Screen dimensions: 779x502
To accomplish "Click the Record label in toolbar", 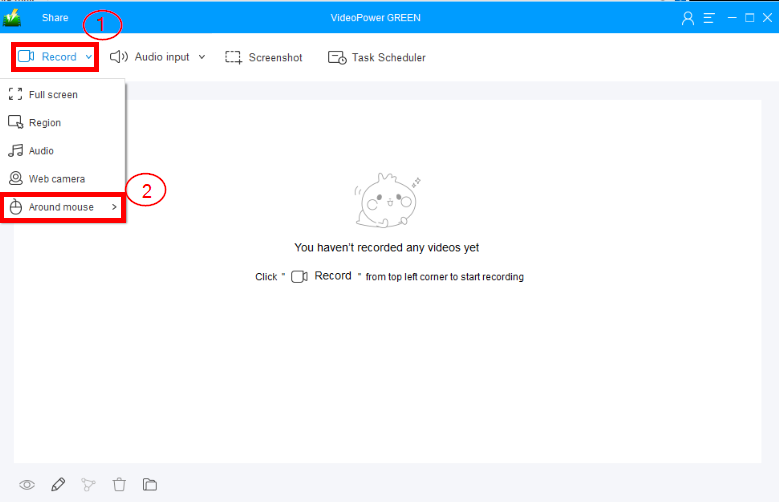I will click(59, 57).
